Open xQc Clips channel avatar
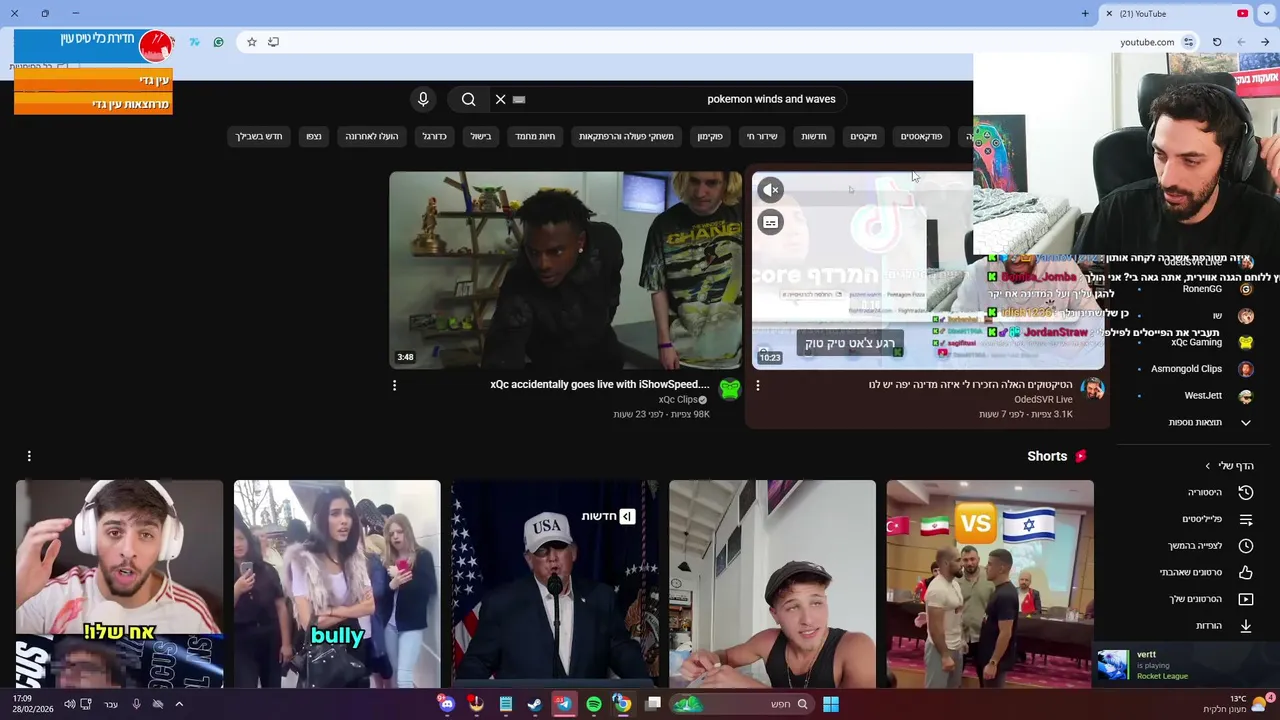The width and height of the screenshot is (1280, 720). 730,390
